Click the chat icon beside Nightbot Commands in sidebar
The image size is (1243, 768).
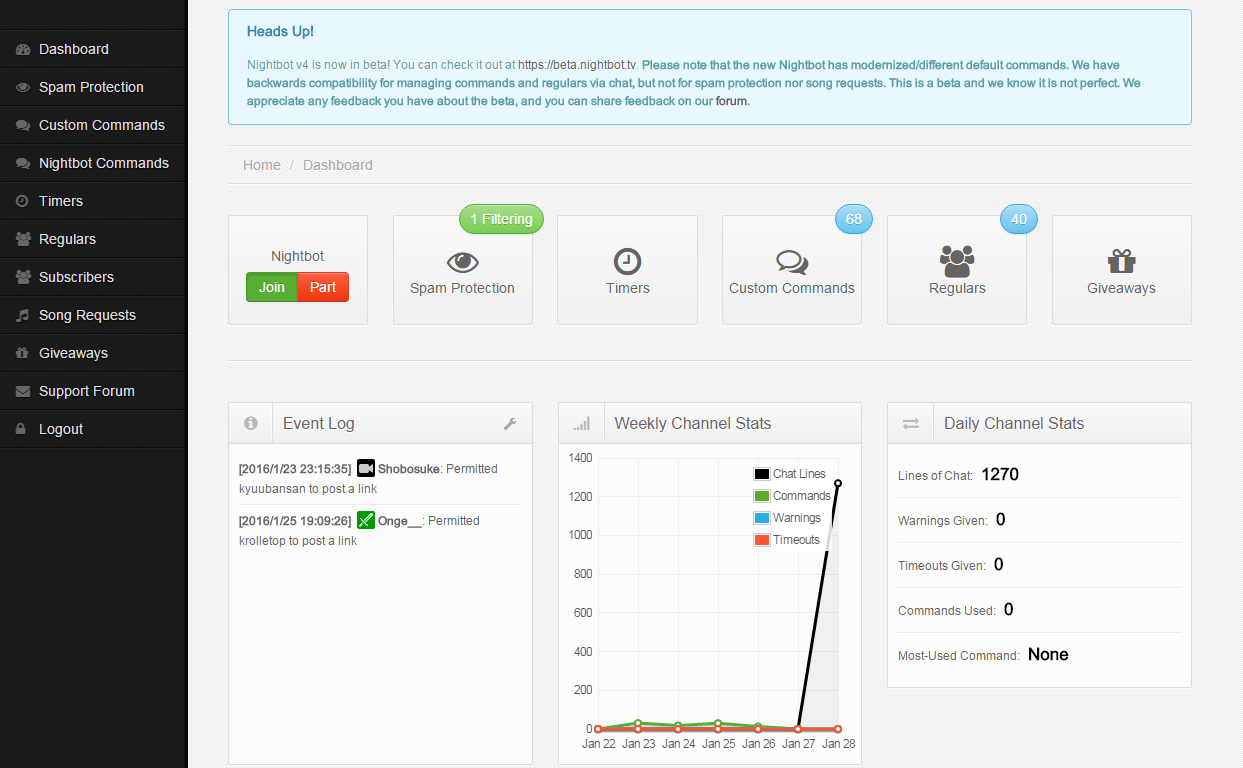[x=23, y=163]
